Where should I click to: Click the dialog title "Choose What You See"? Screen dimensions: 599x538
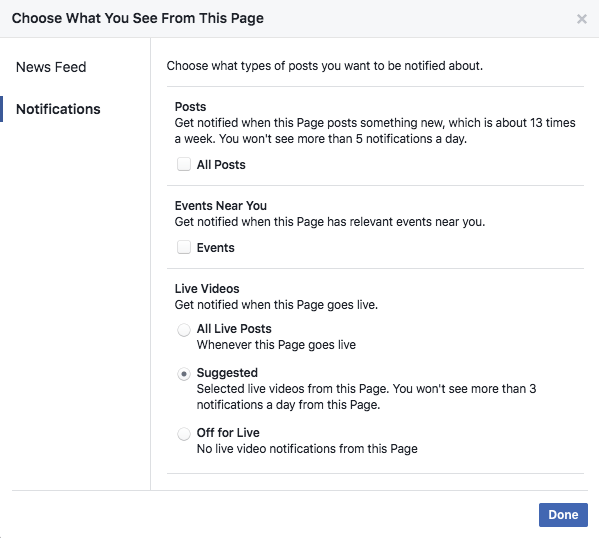[x=138, y=18]
